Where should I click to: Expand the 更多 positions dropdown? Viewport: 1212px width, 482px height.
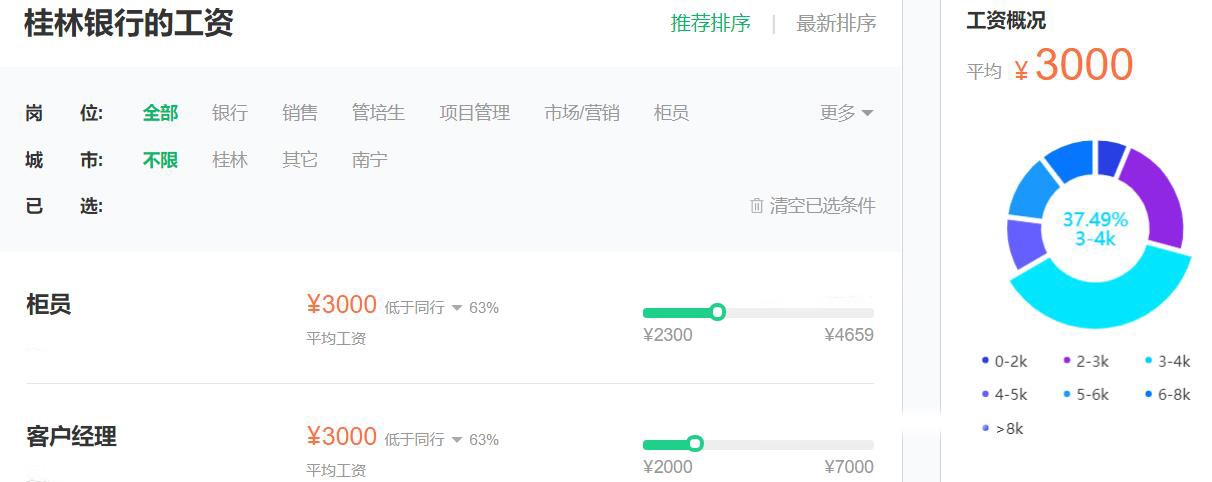click(x=846, y=113)
